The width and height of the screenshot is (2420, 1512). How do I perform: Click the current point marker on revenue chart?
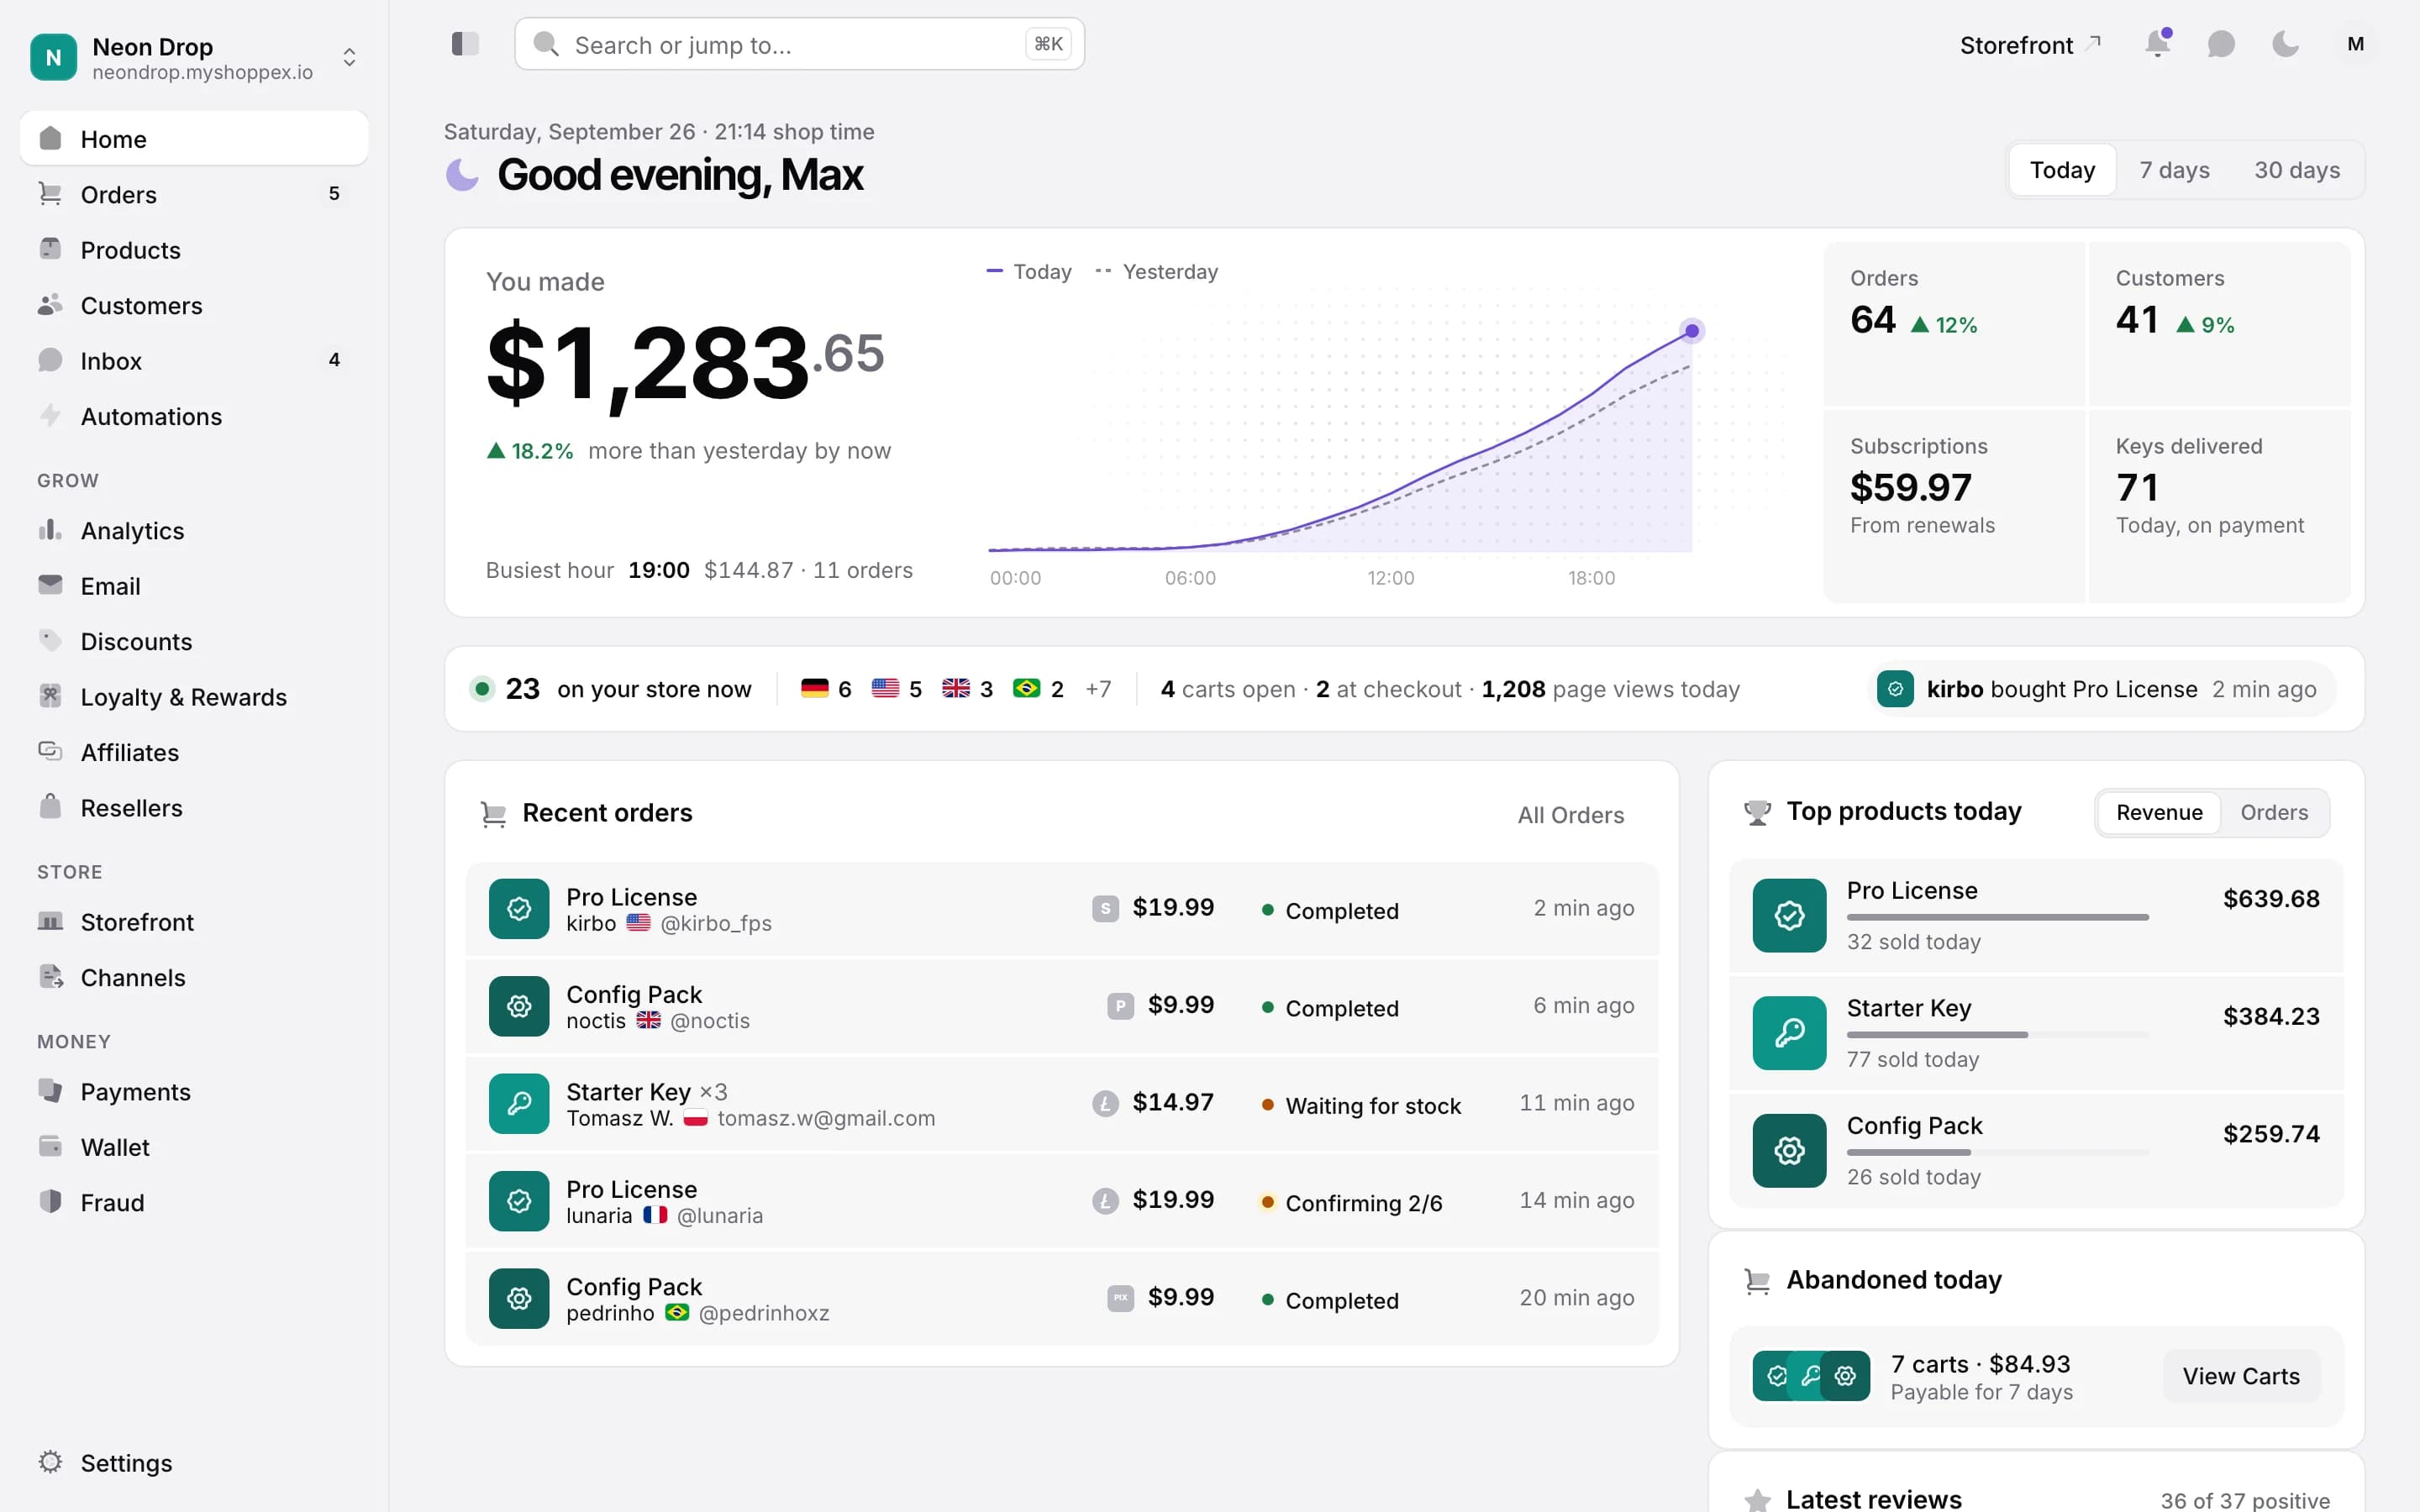(1691, 331)
